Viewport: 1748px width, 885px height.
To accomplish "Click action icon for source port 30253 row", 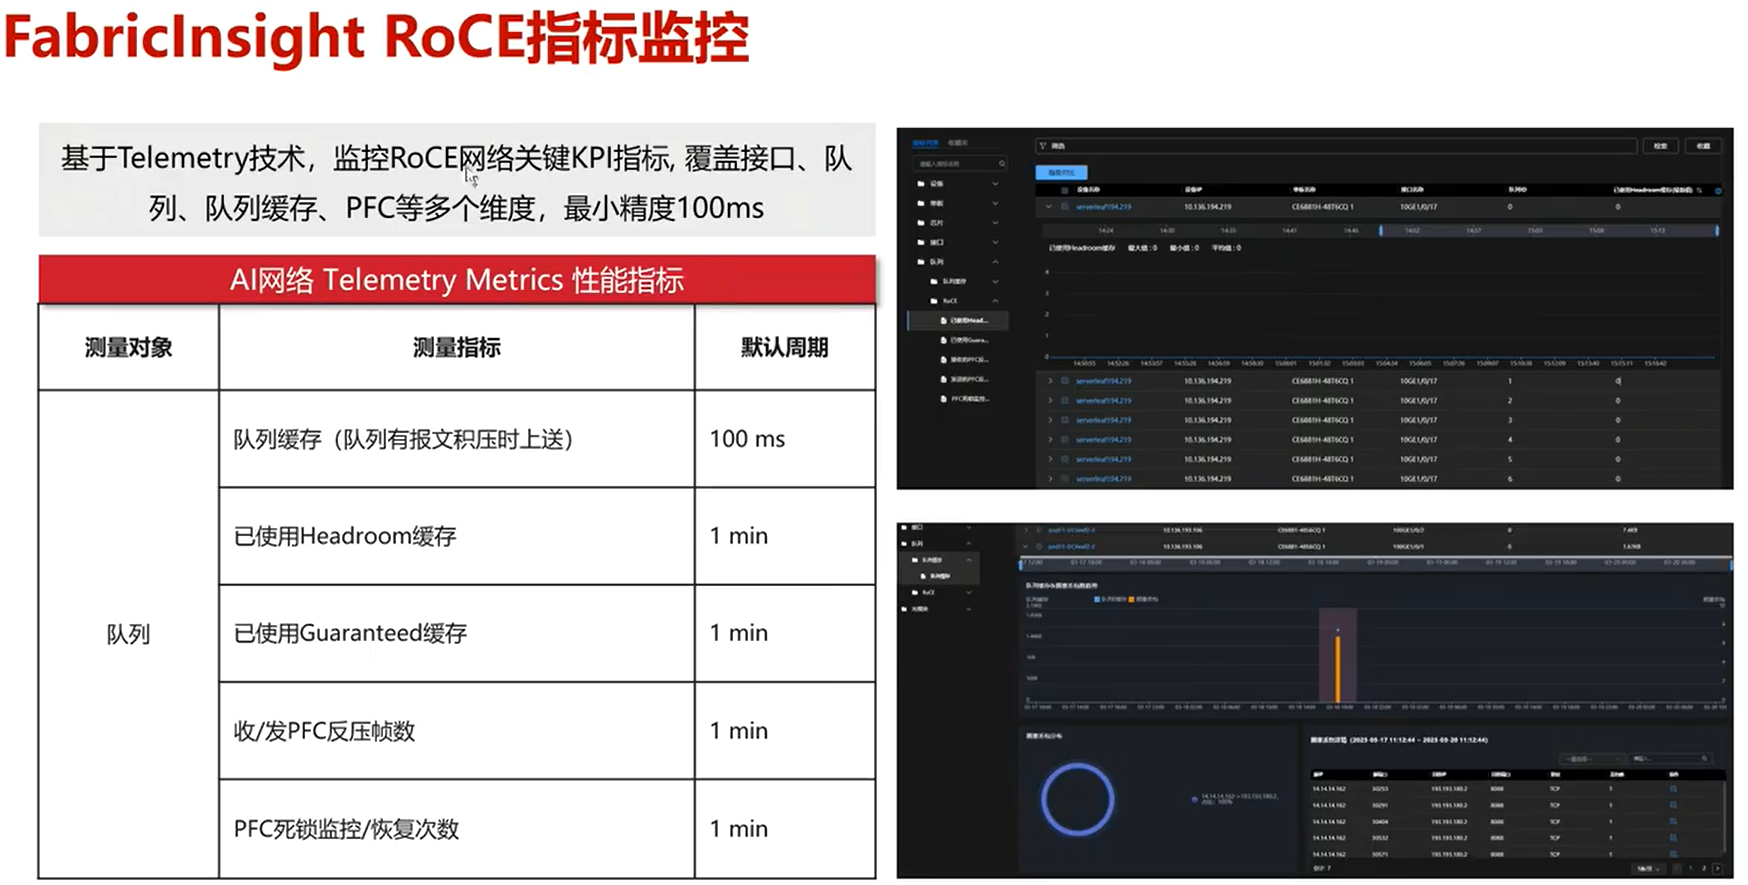I will pyautogui.click(x=1673, y=789).
